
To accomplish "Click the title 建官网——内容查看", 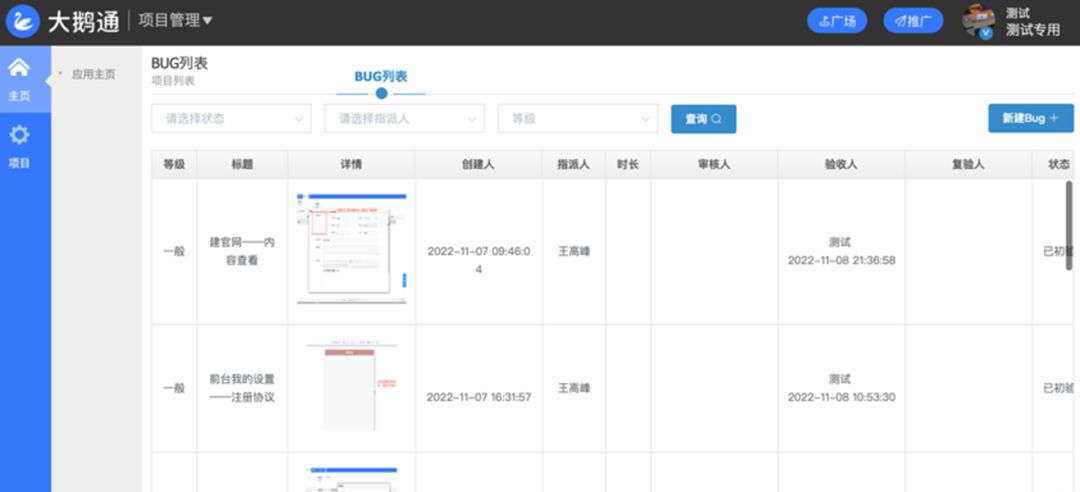I will pyautogui.click(x=242, y=252).
